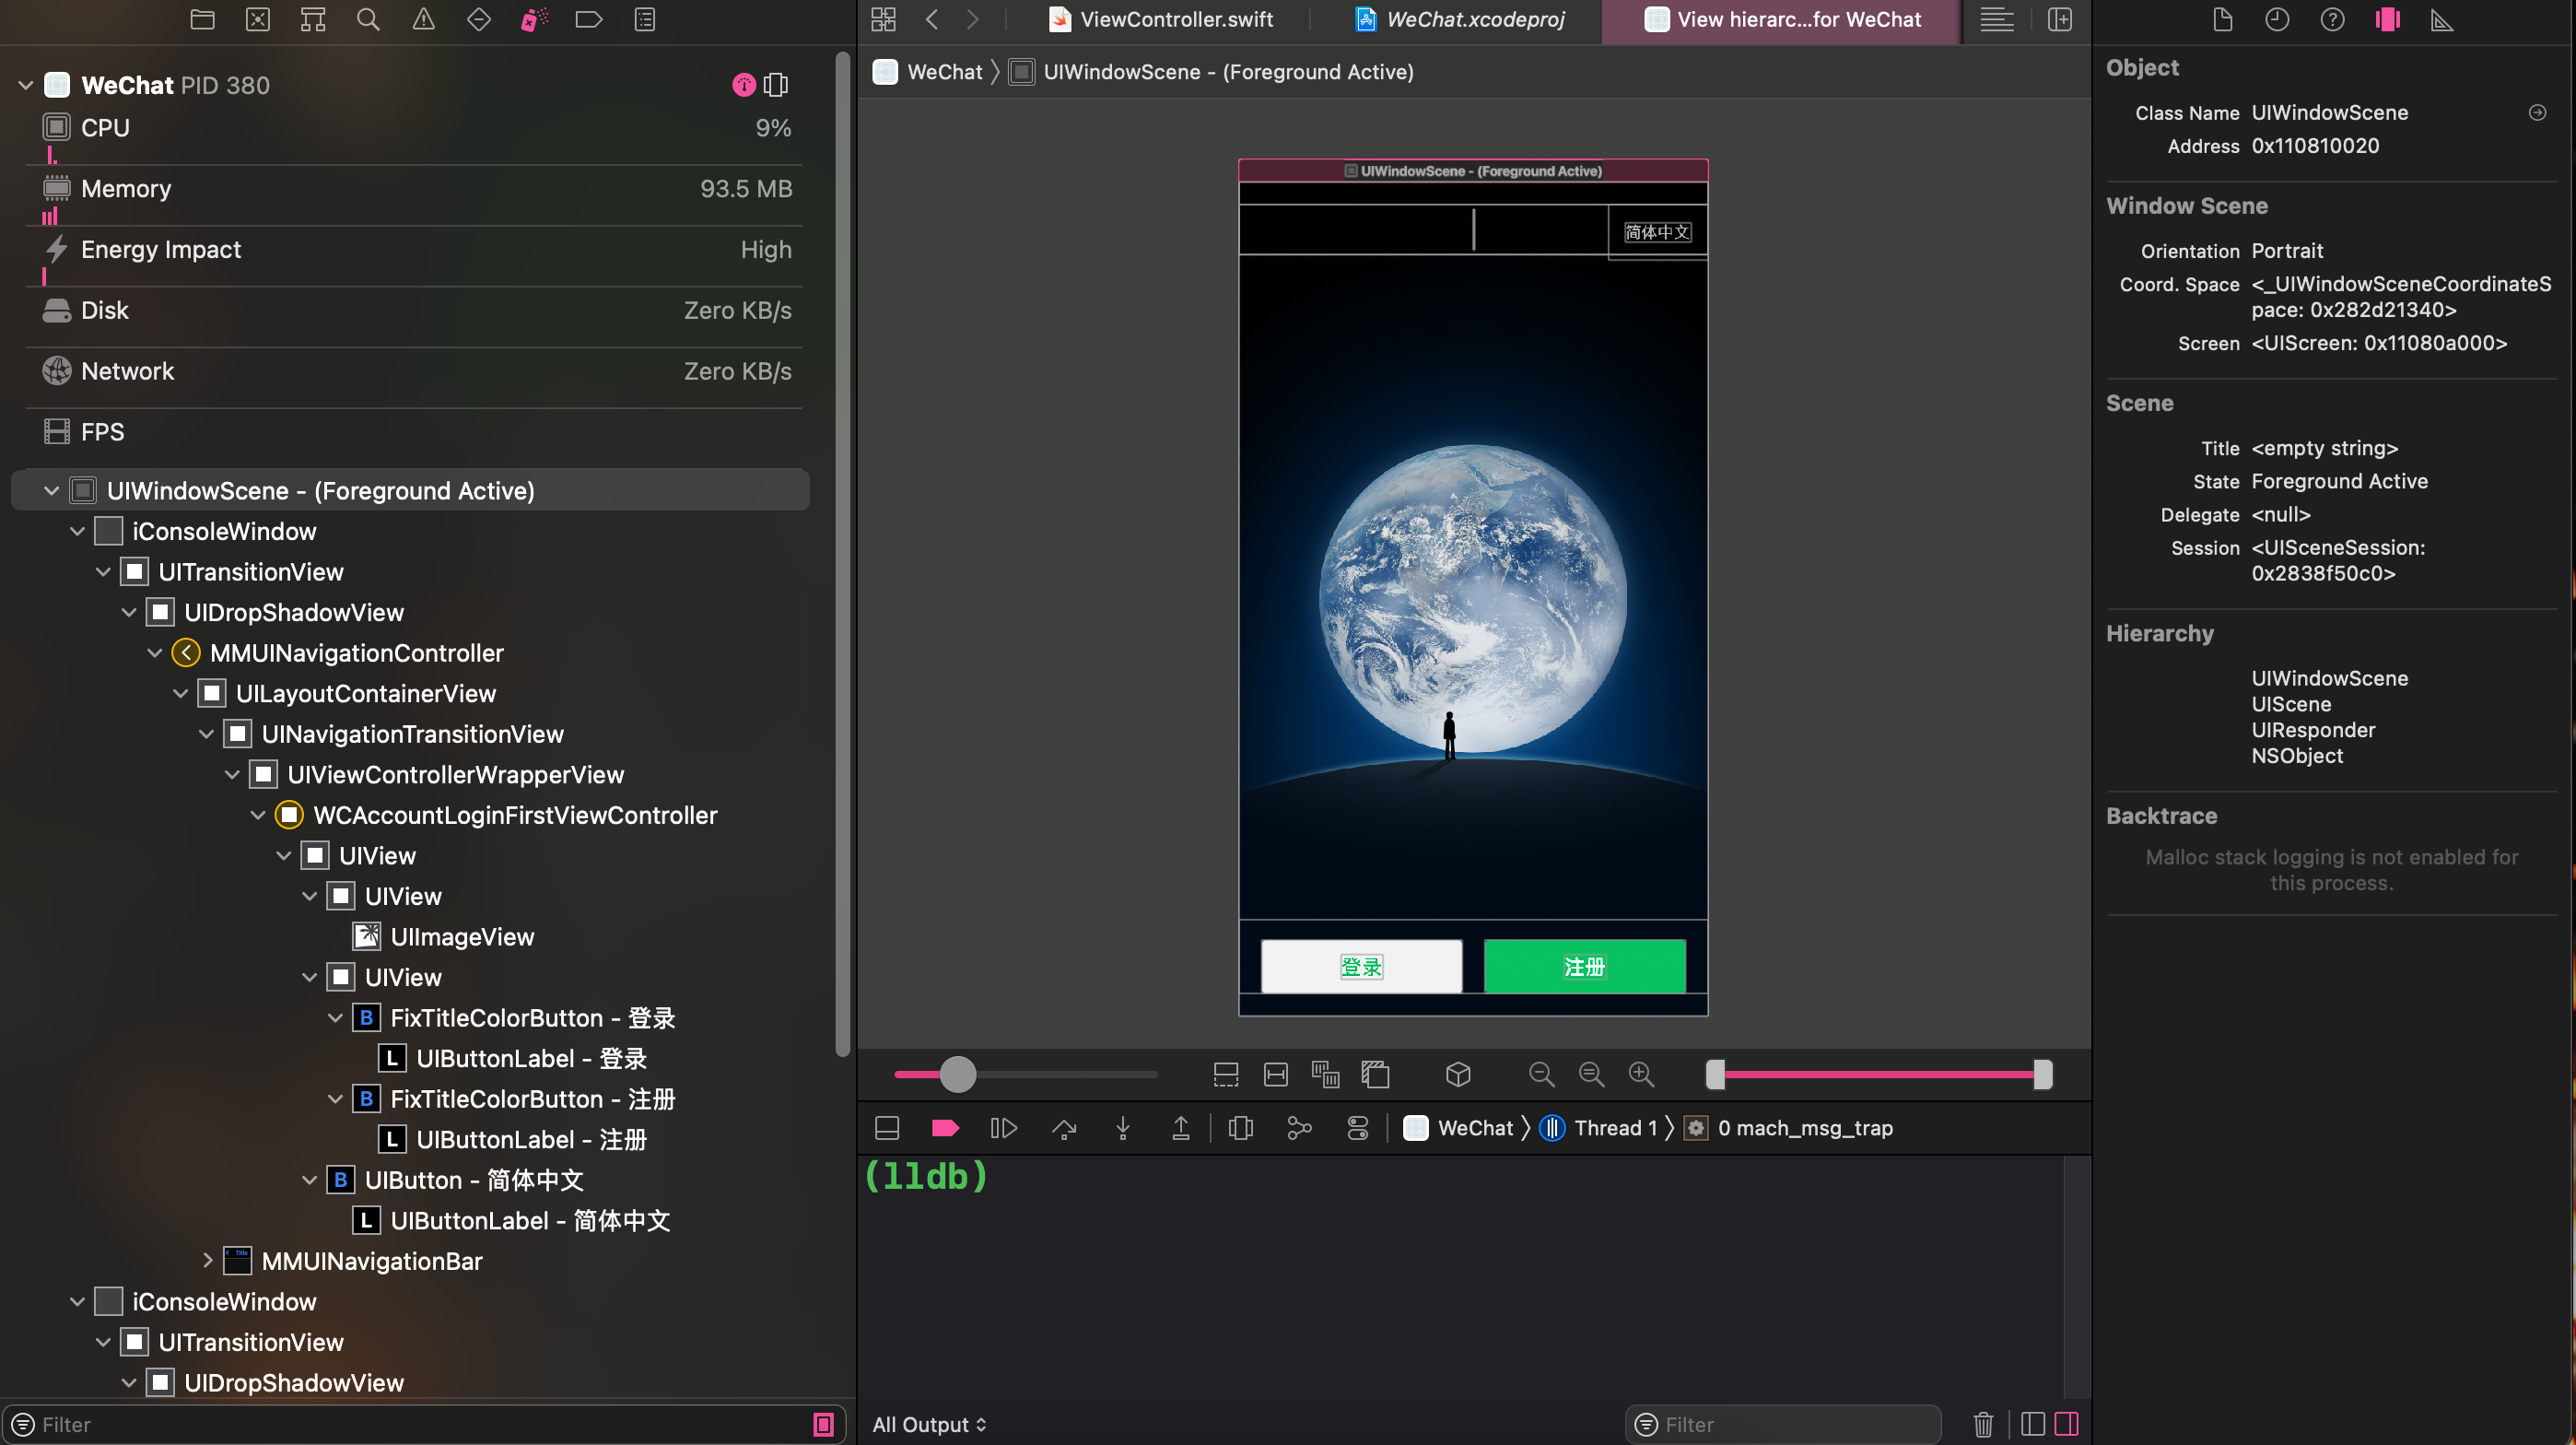Open the Source Control navigator
This screenshot has height=1445, width=2576.
pos(258,19)
